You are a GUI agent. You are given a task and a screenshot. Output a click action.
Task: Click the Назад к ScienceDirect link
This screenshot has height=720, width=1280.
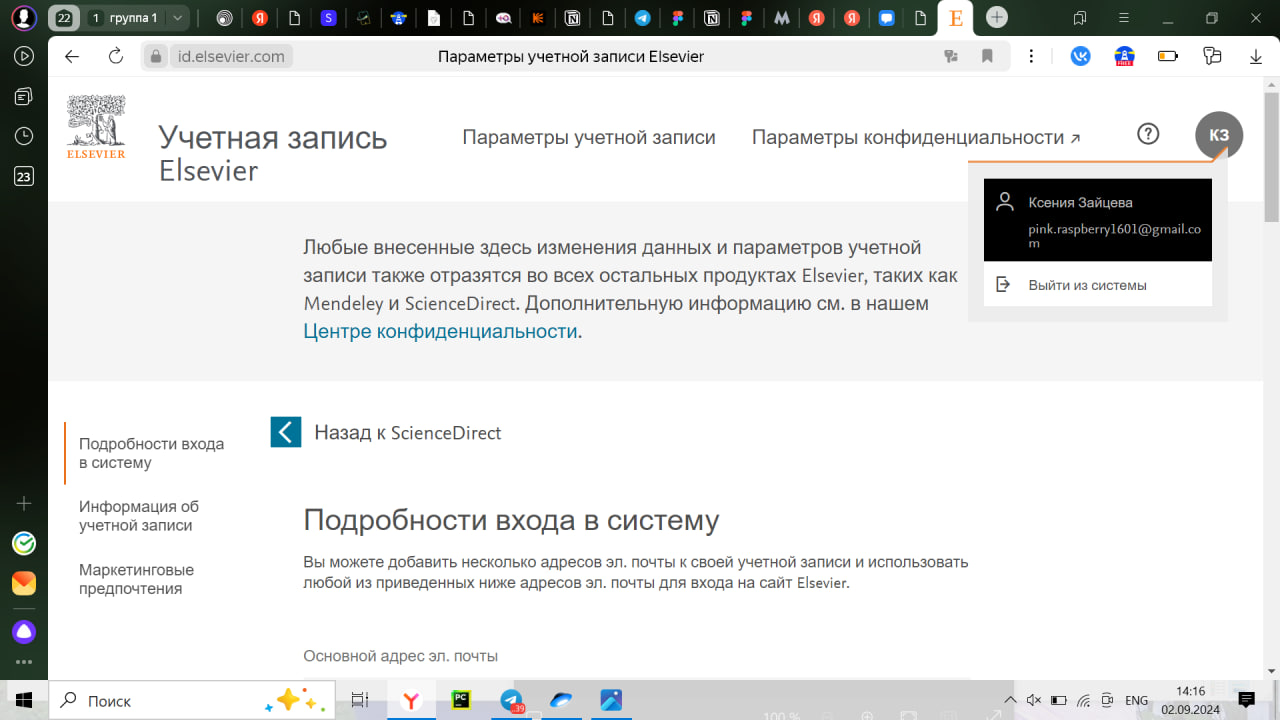coord(408,433)
